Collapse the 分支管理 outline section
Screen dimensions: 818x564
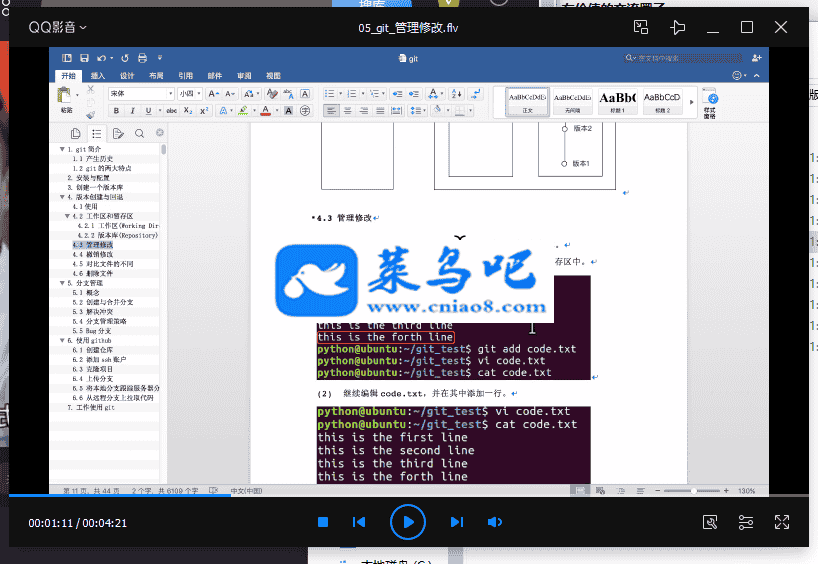tap(62, 283)
